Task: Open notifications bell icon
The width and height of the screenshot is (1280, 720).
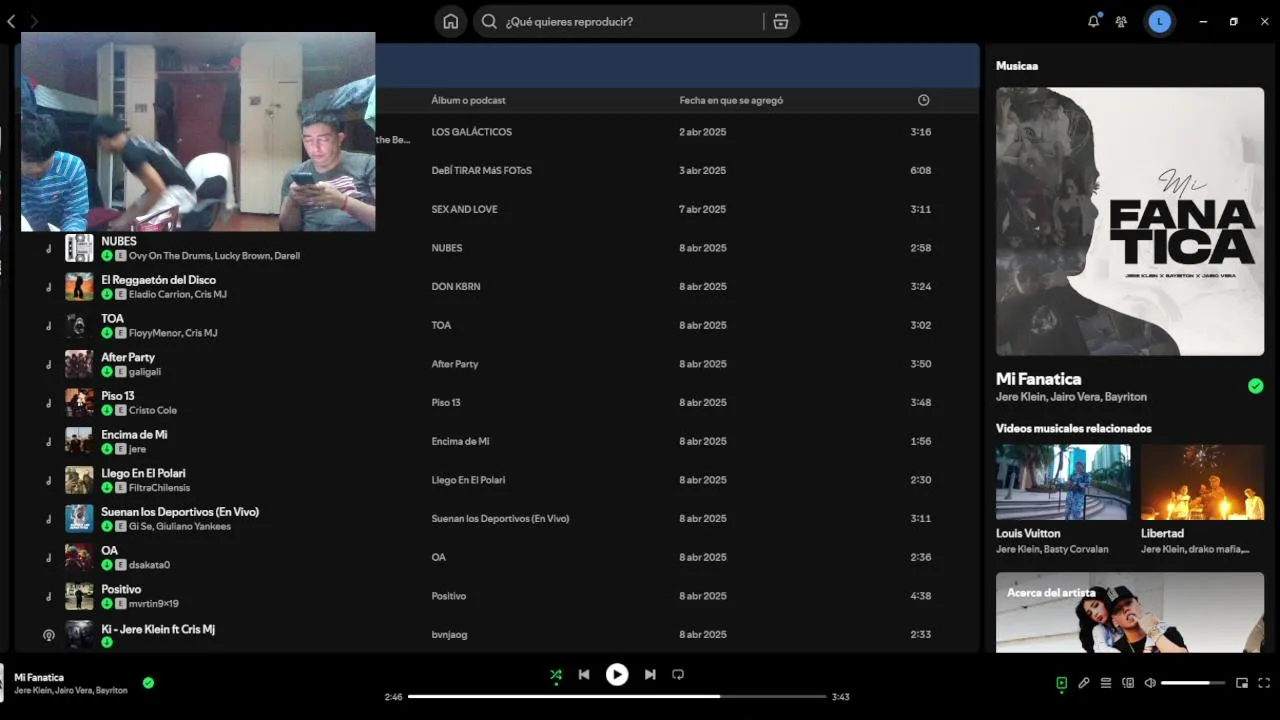Action: pyautogui.click(x=1094, y=21)
